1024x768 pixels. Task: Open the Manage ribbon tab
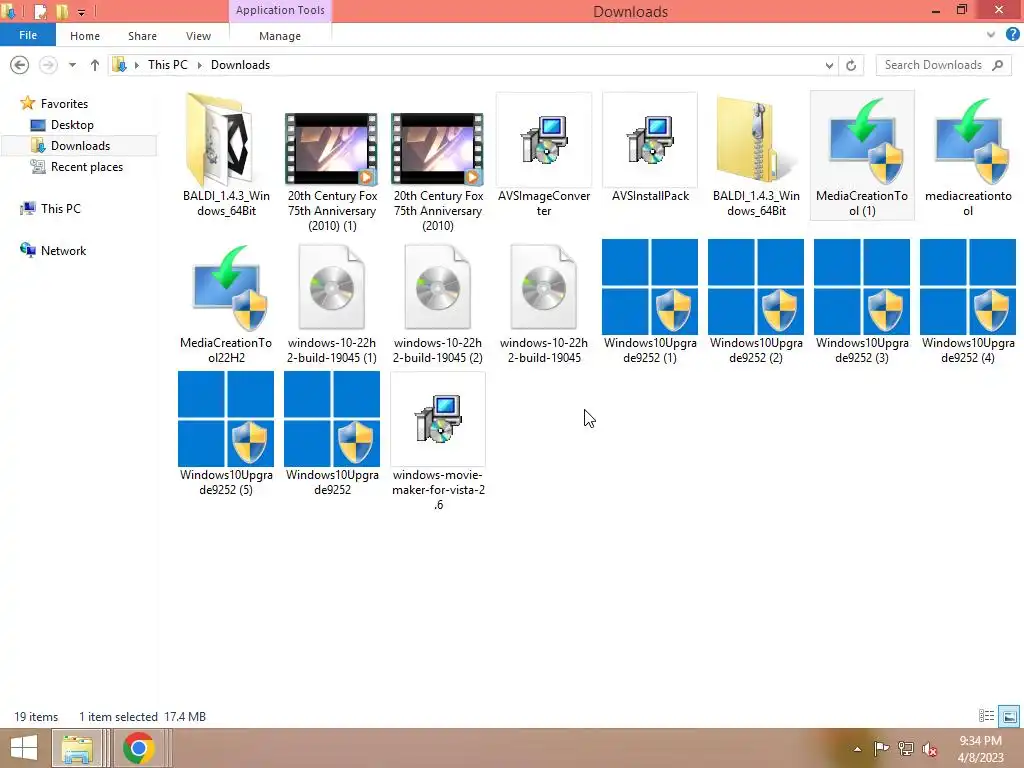point(280,36)
